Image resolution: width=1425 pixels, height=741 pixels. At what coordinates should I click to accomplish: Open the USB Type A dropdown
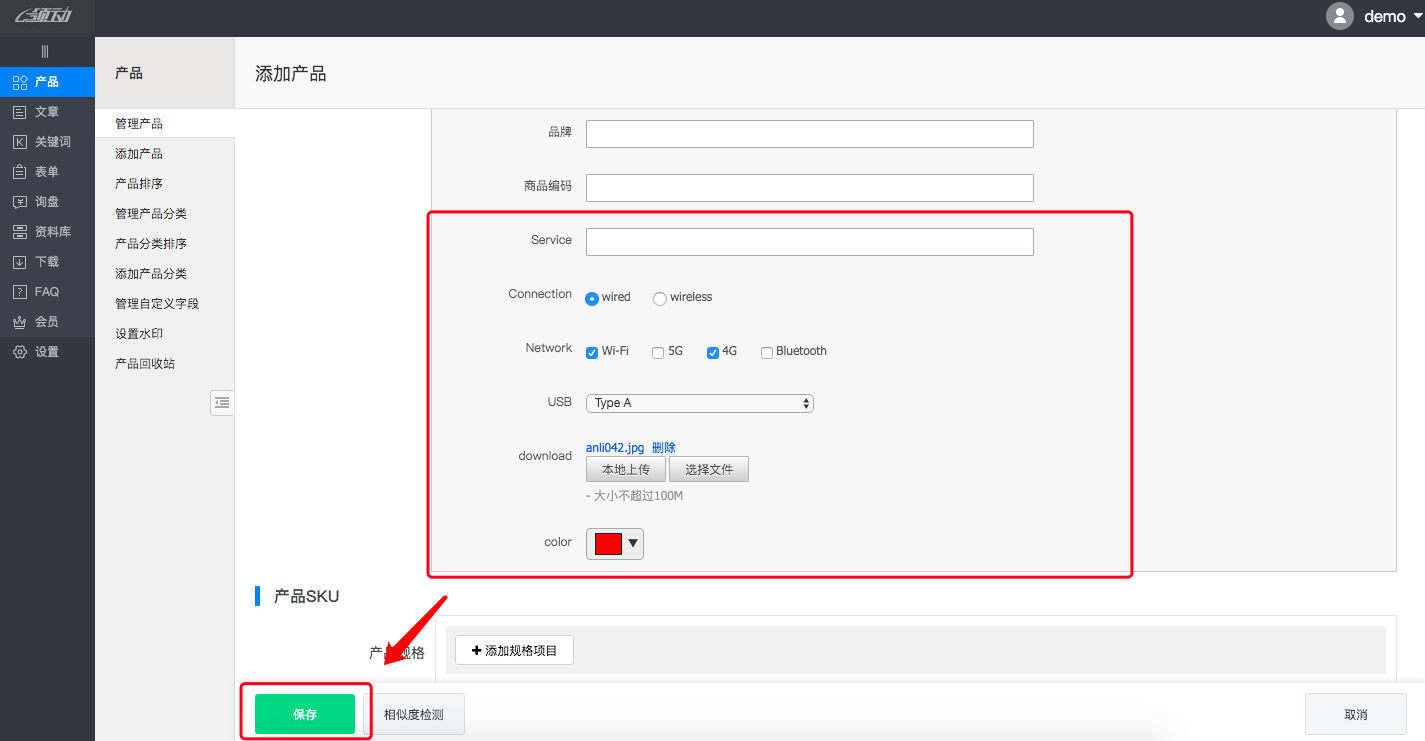pos(699,403)
